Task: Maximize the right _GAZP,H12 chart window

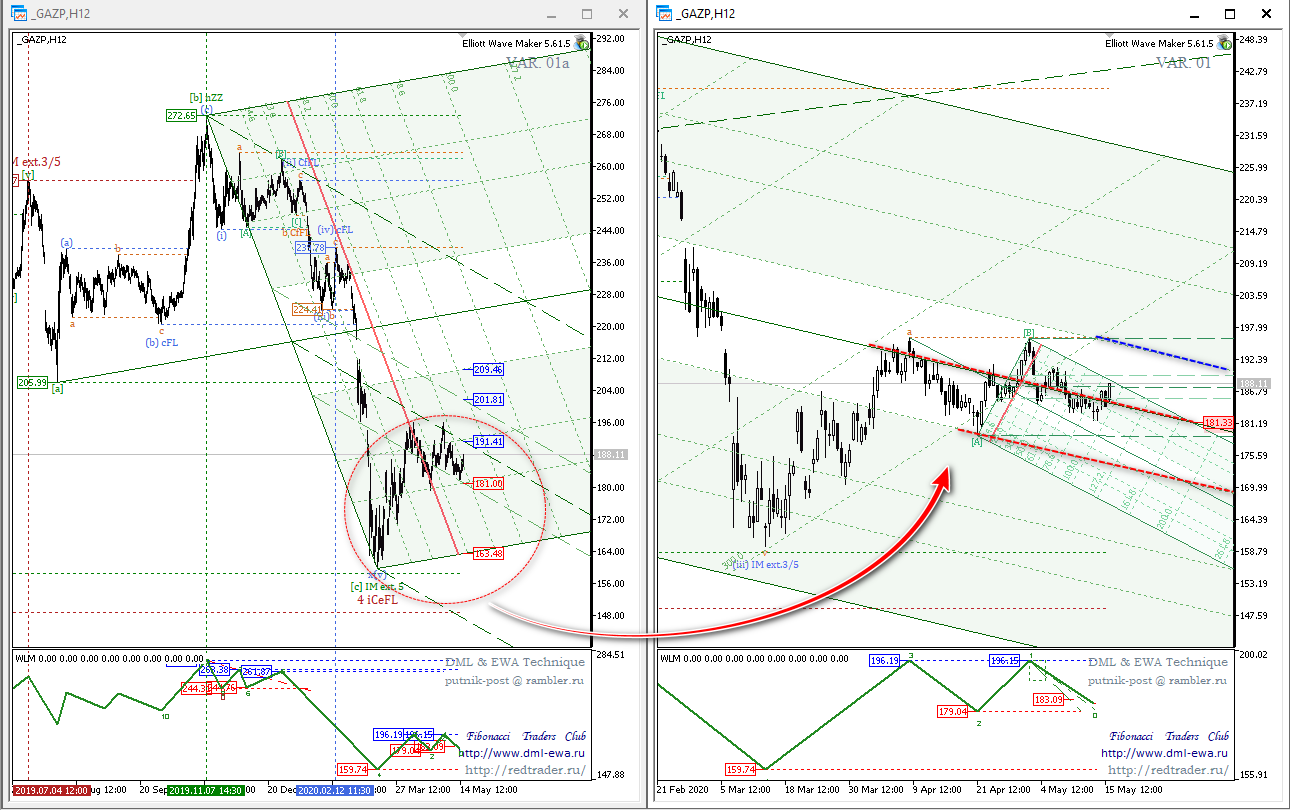Action: point(1230,14)
